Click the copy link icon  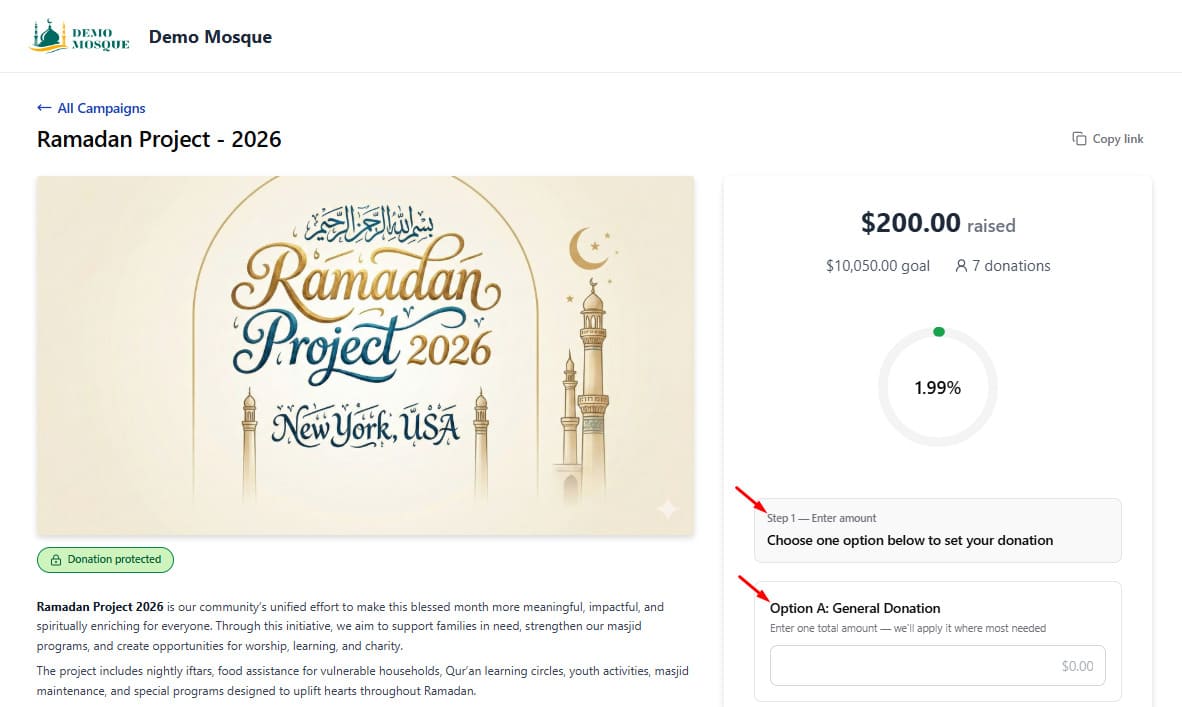coord(1079,139)
